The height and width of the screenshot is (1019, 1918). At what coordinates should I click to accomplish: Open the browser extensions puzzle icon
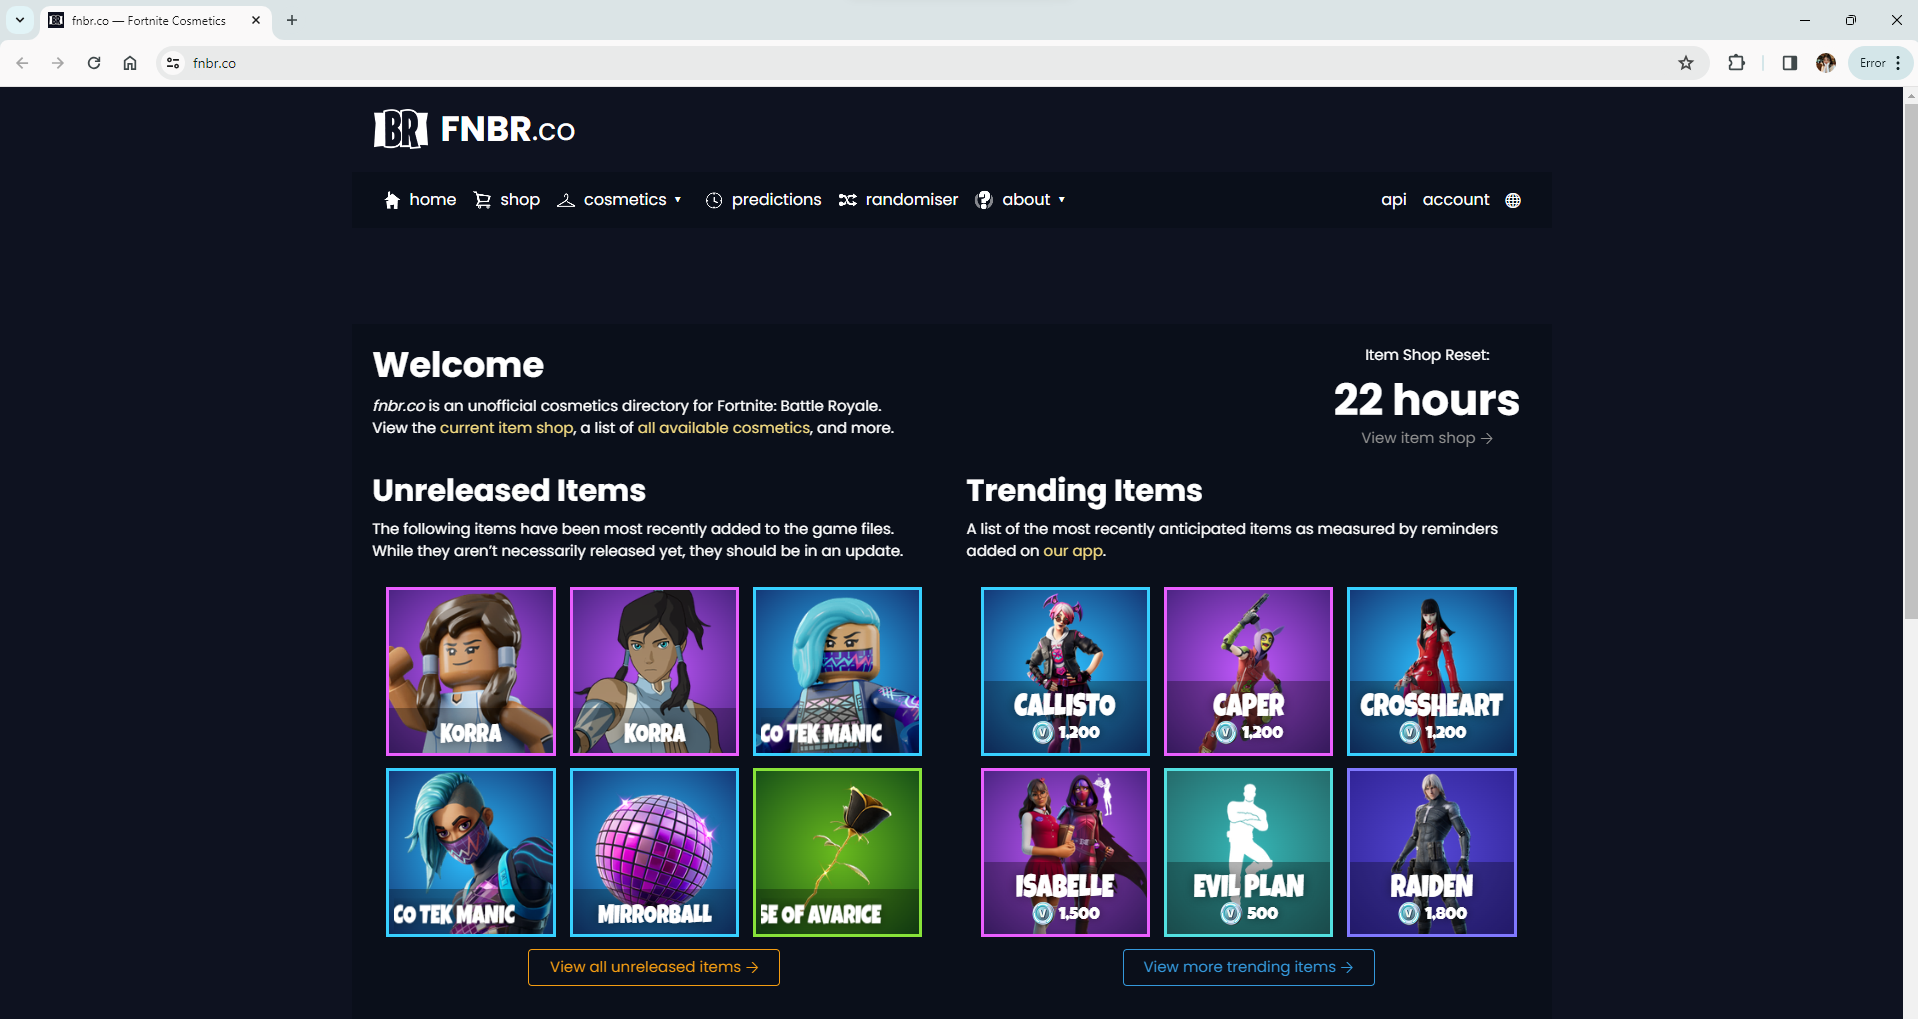(x=1737, y=63)
